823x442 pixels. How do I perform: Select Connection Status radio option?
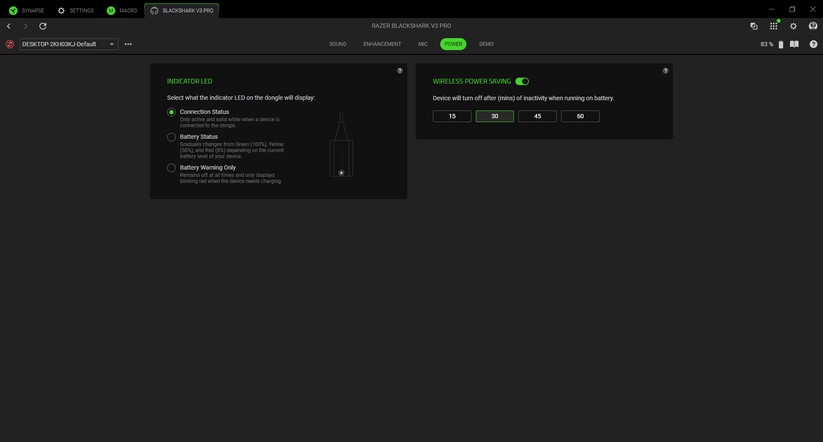coord(171,112)
